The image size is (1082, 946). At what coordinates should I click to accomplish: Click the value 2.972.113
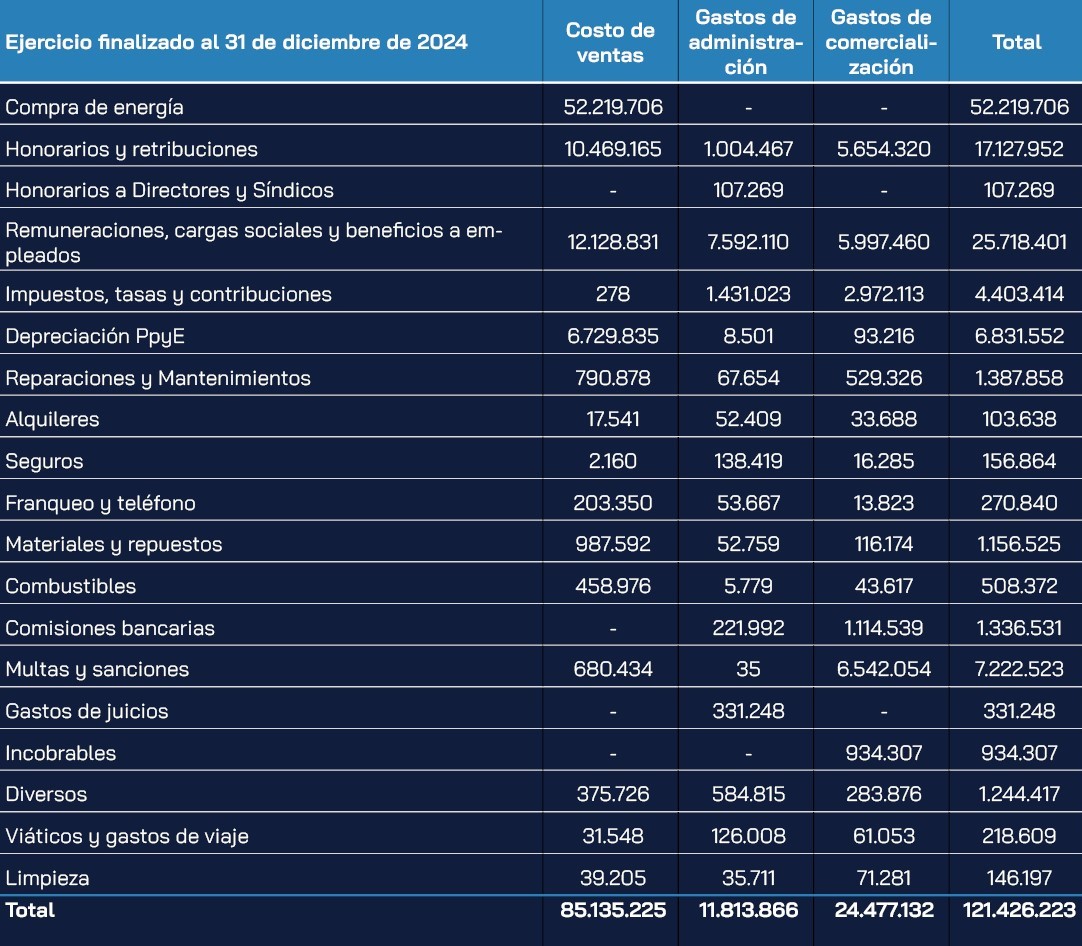point(883,294)
